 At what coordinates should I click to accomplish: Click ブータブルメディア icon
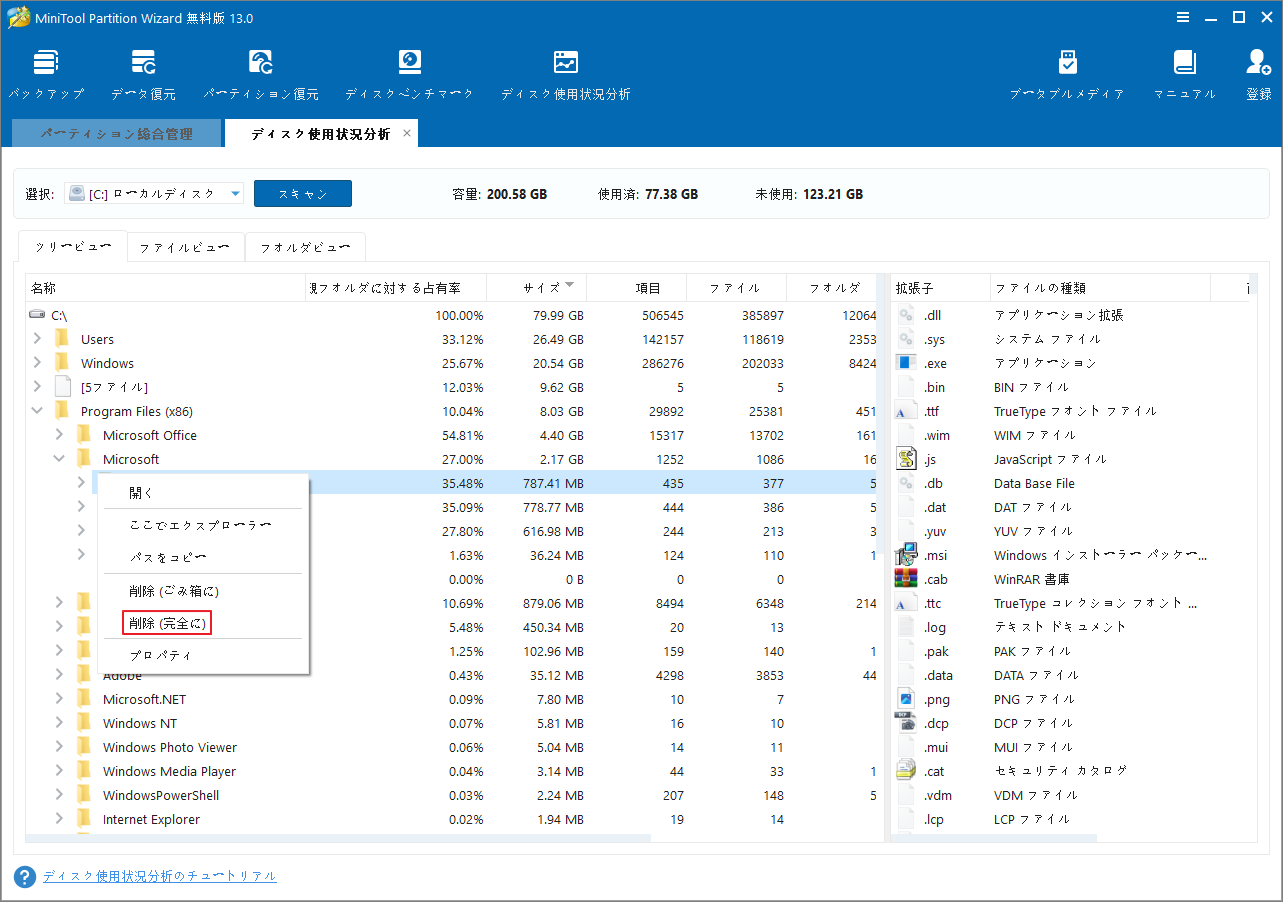[1067, 72]
